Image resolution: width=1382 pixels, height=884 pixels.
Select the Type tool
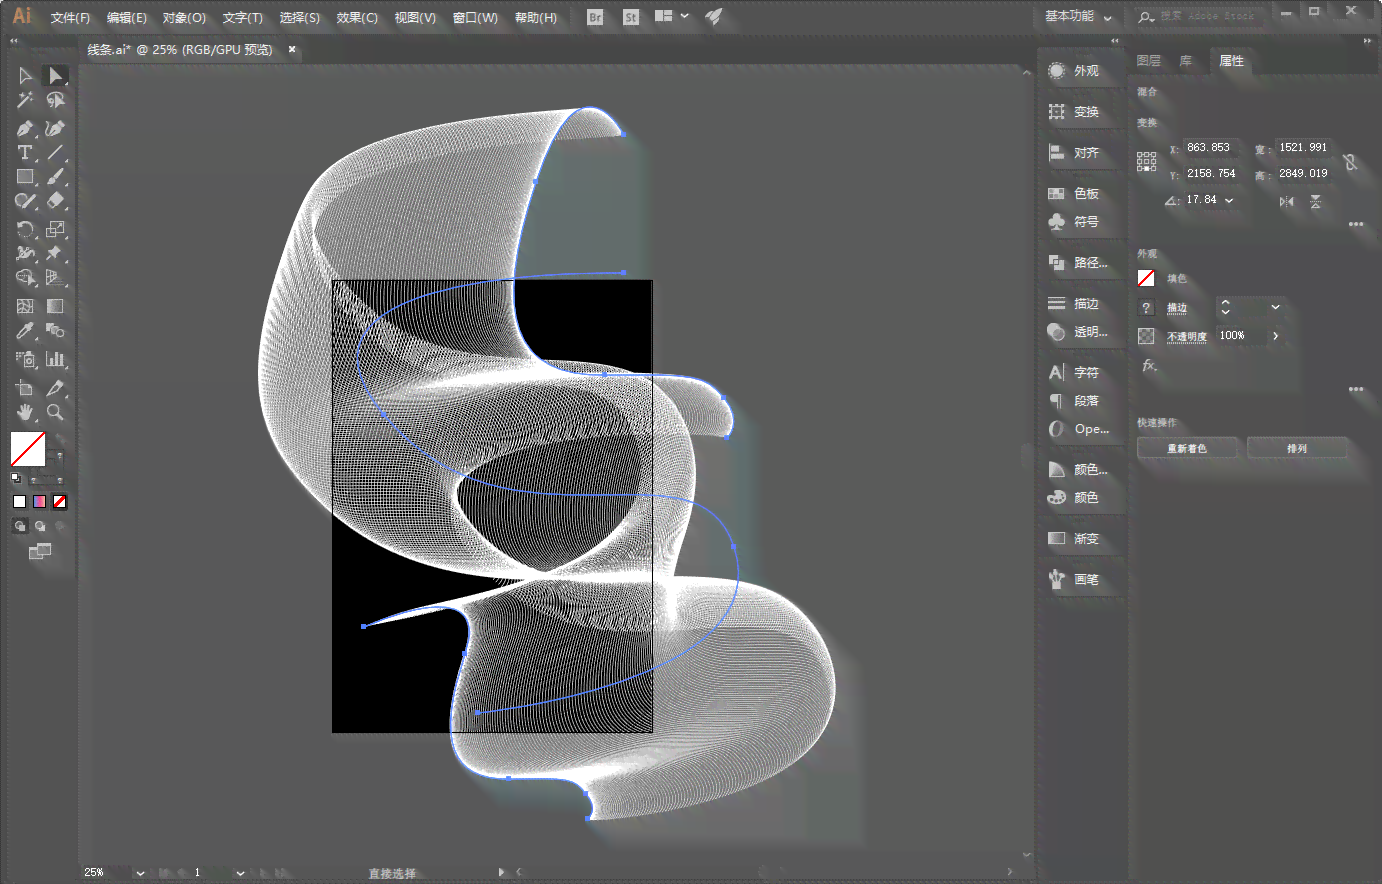[25, 152]
